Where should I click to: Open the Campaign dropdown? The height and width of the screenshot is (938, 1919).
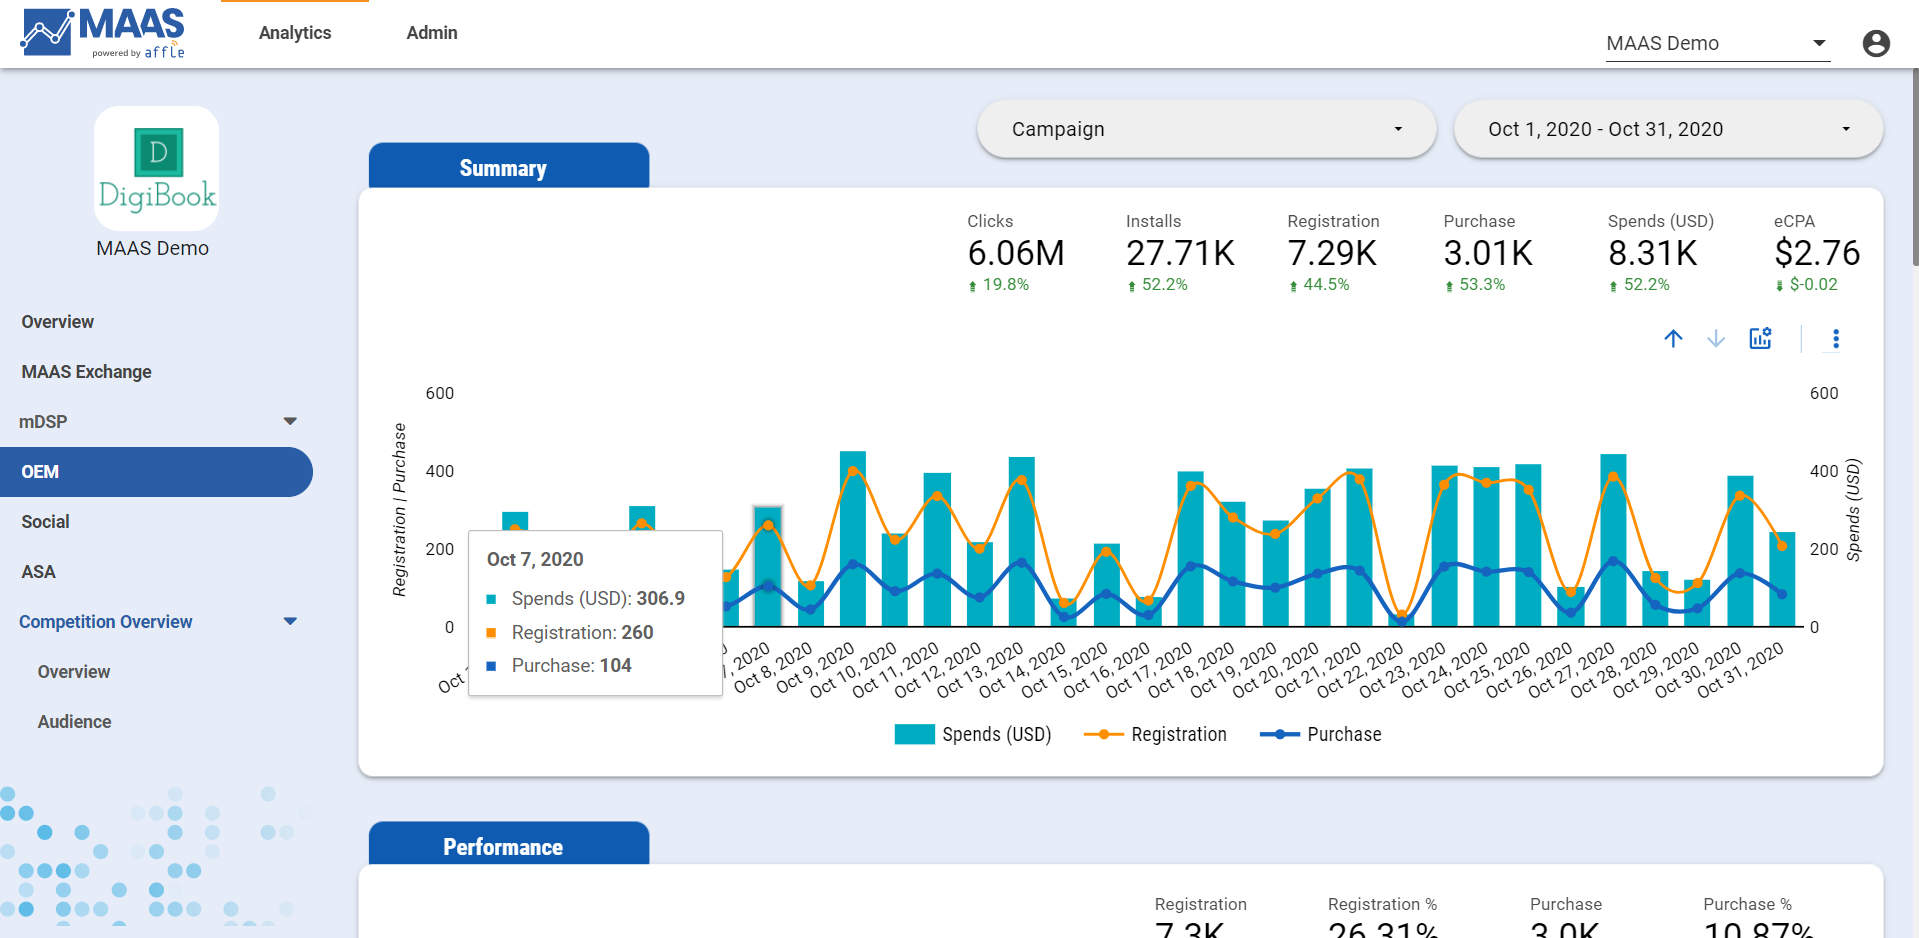point(1206,129)
